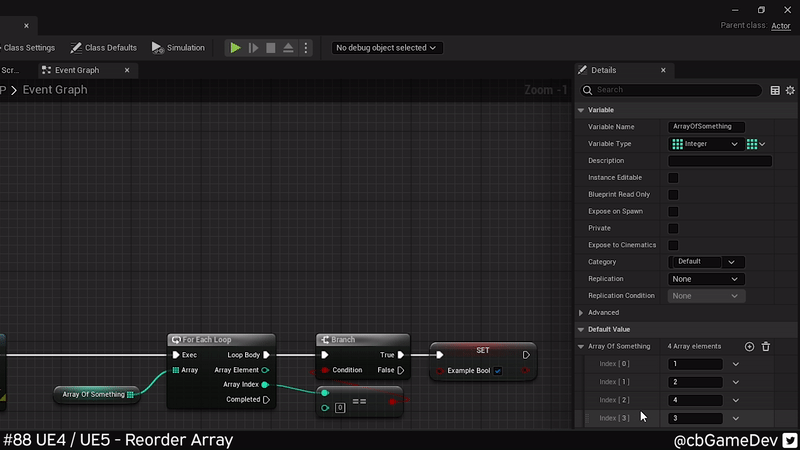Enable the Instance Editable checkbox

(x=673, y=178)
